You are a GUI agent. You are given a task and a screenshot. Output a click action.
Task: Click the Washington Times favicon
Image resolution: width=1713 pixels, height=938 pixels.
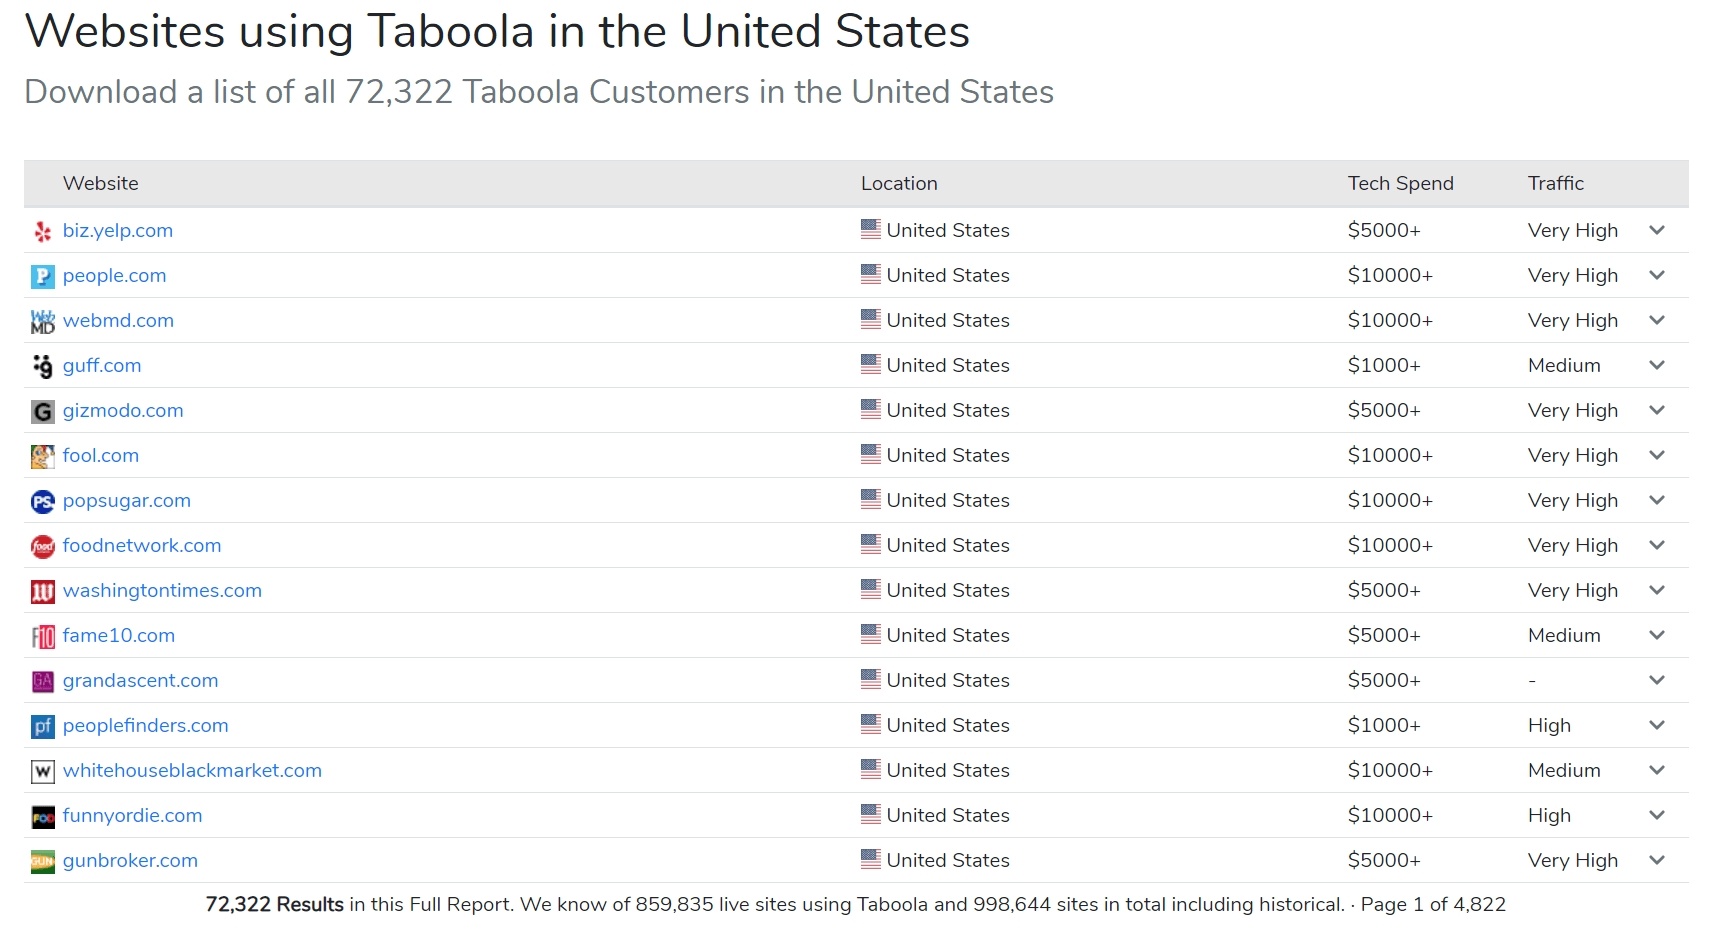click(42, 591)
